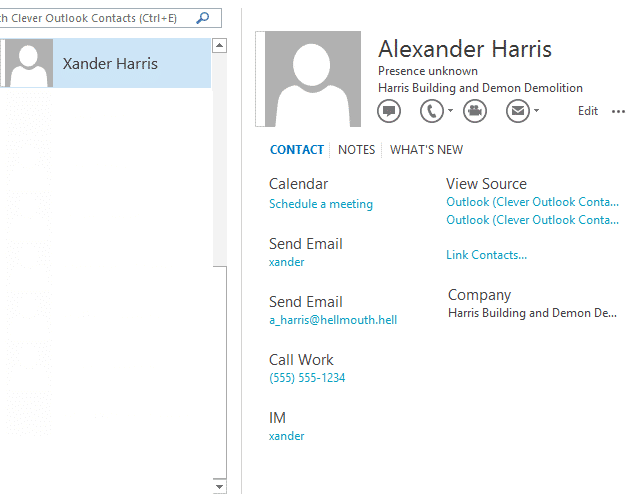Click the phone call icon
The width and height of the screenshot is (627, 494).
[x=431, y=111]
